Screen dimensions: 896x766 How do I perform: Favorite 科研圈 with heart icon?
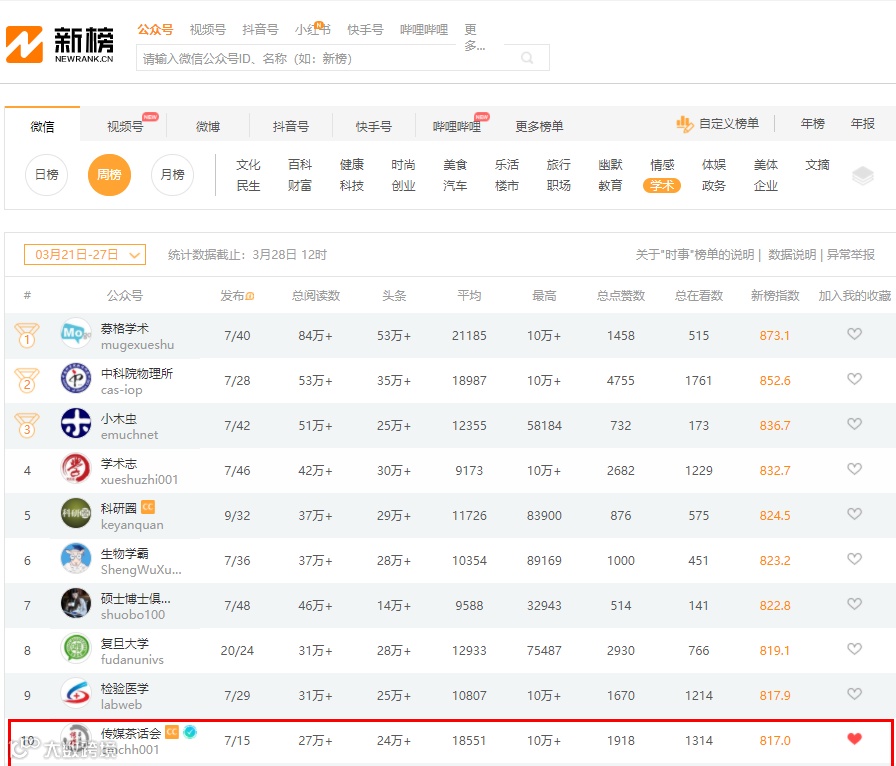[x=854, y=514]
